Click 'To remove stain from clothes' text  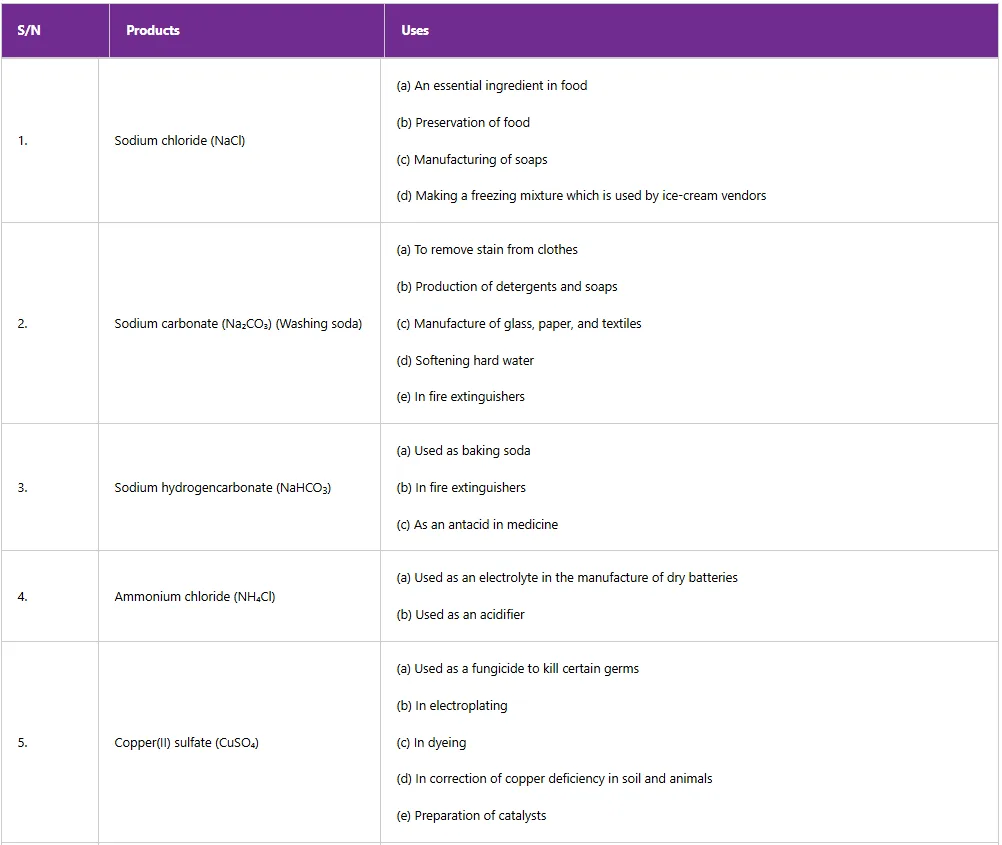point(487,250)
